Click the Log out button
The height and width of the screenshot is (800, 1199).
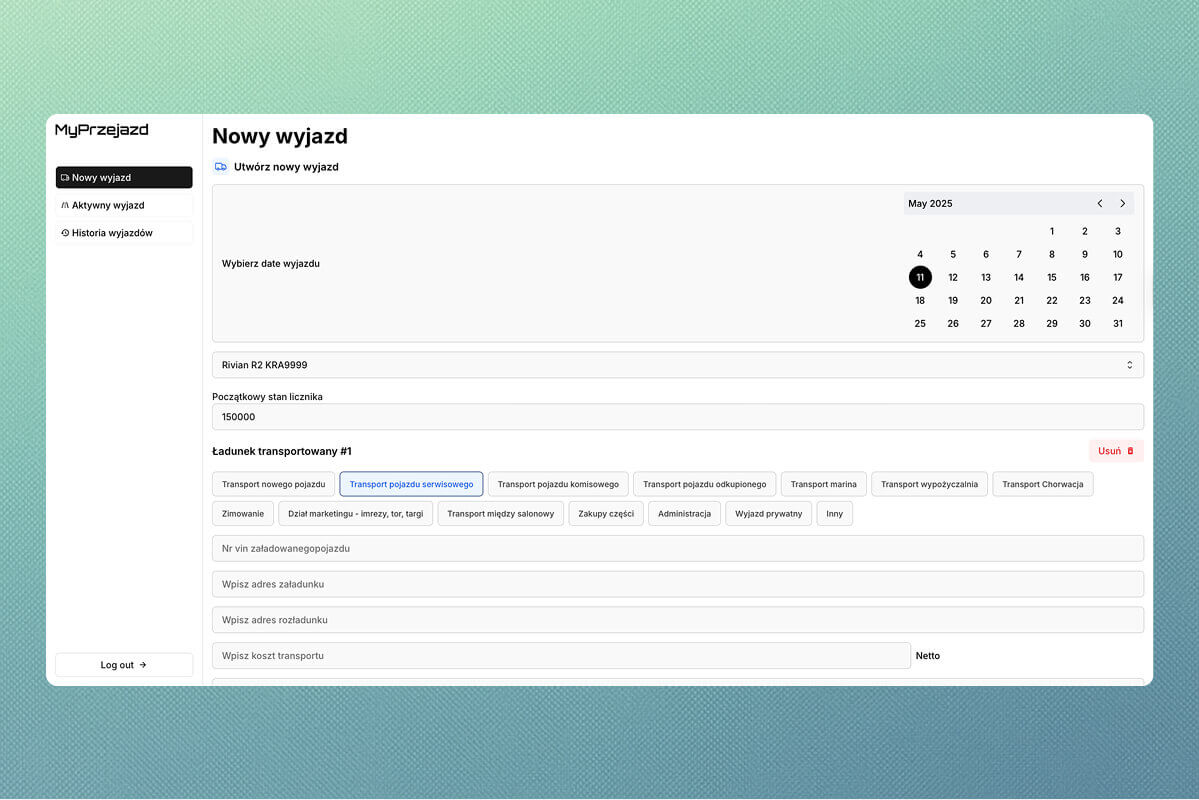coord(124,665)
